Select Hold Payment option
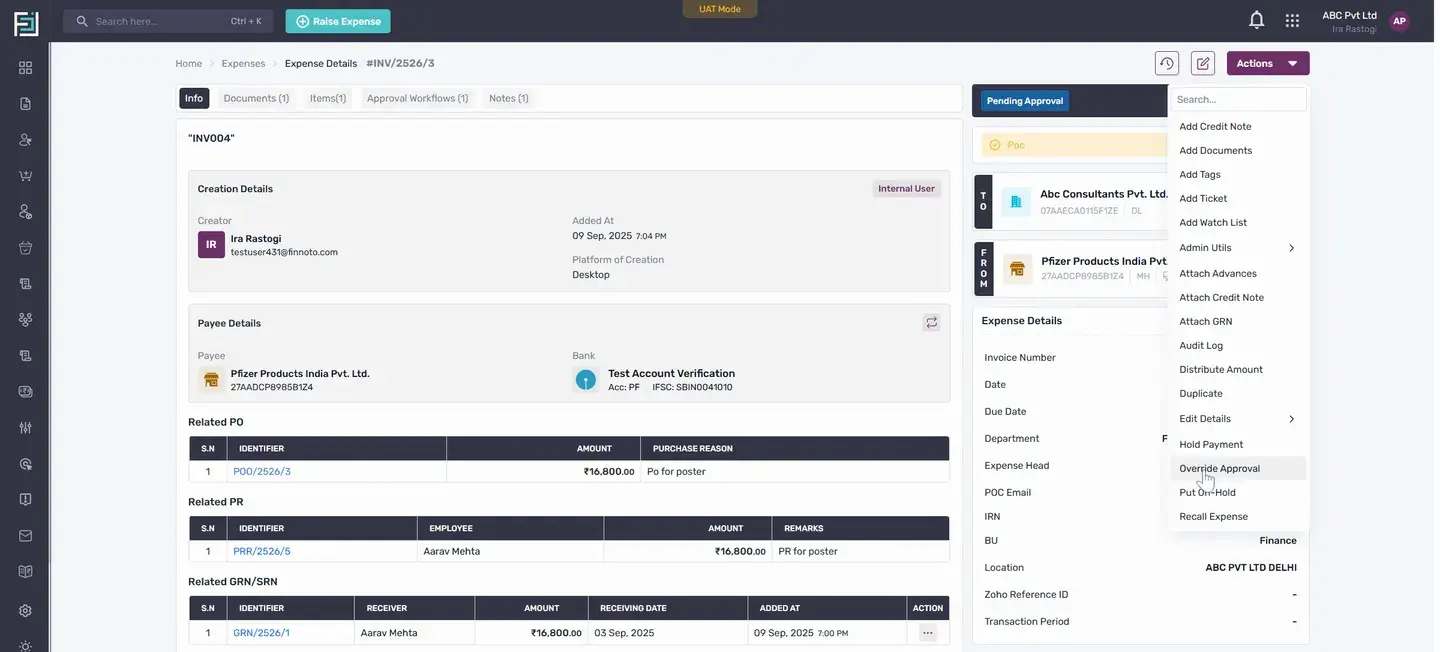The width and height of the screenshot is (1440, 652). [1238, 445]
